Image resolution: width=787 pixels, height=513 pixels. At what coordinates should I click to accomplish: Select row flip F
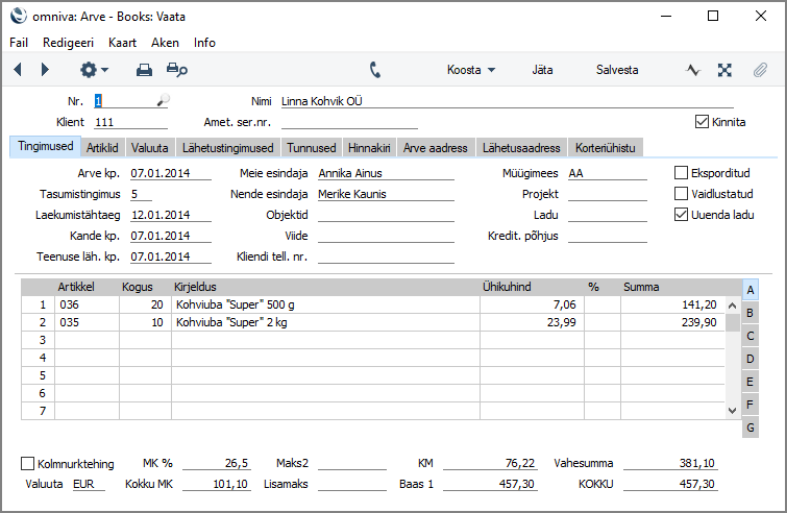750,405
